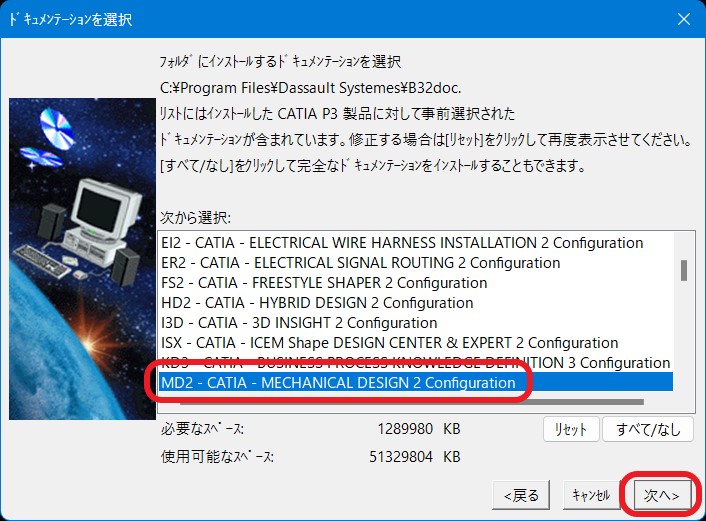Image resolution: width=706 pixels, height=521 pixels.
Task: Click the 次へ> next button
Action: click(x=661, y=495)
